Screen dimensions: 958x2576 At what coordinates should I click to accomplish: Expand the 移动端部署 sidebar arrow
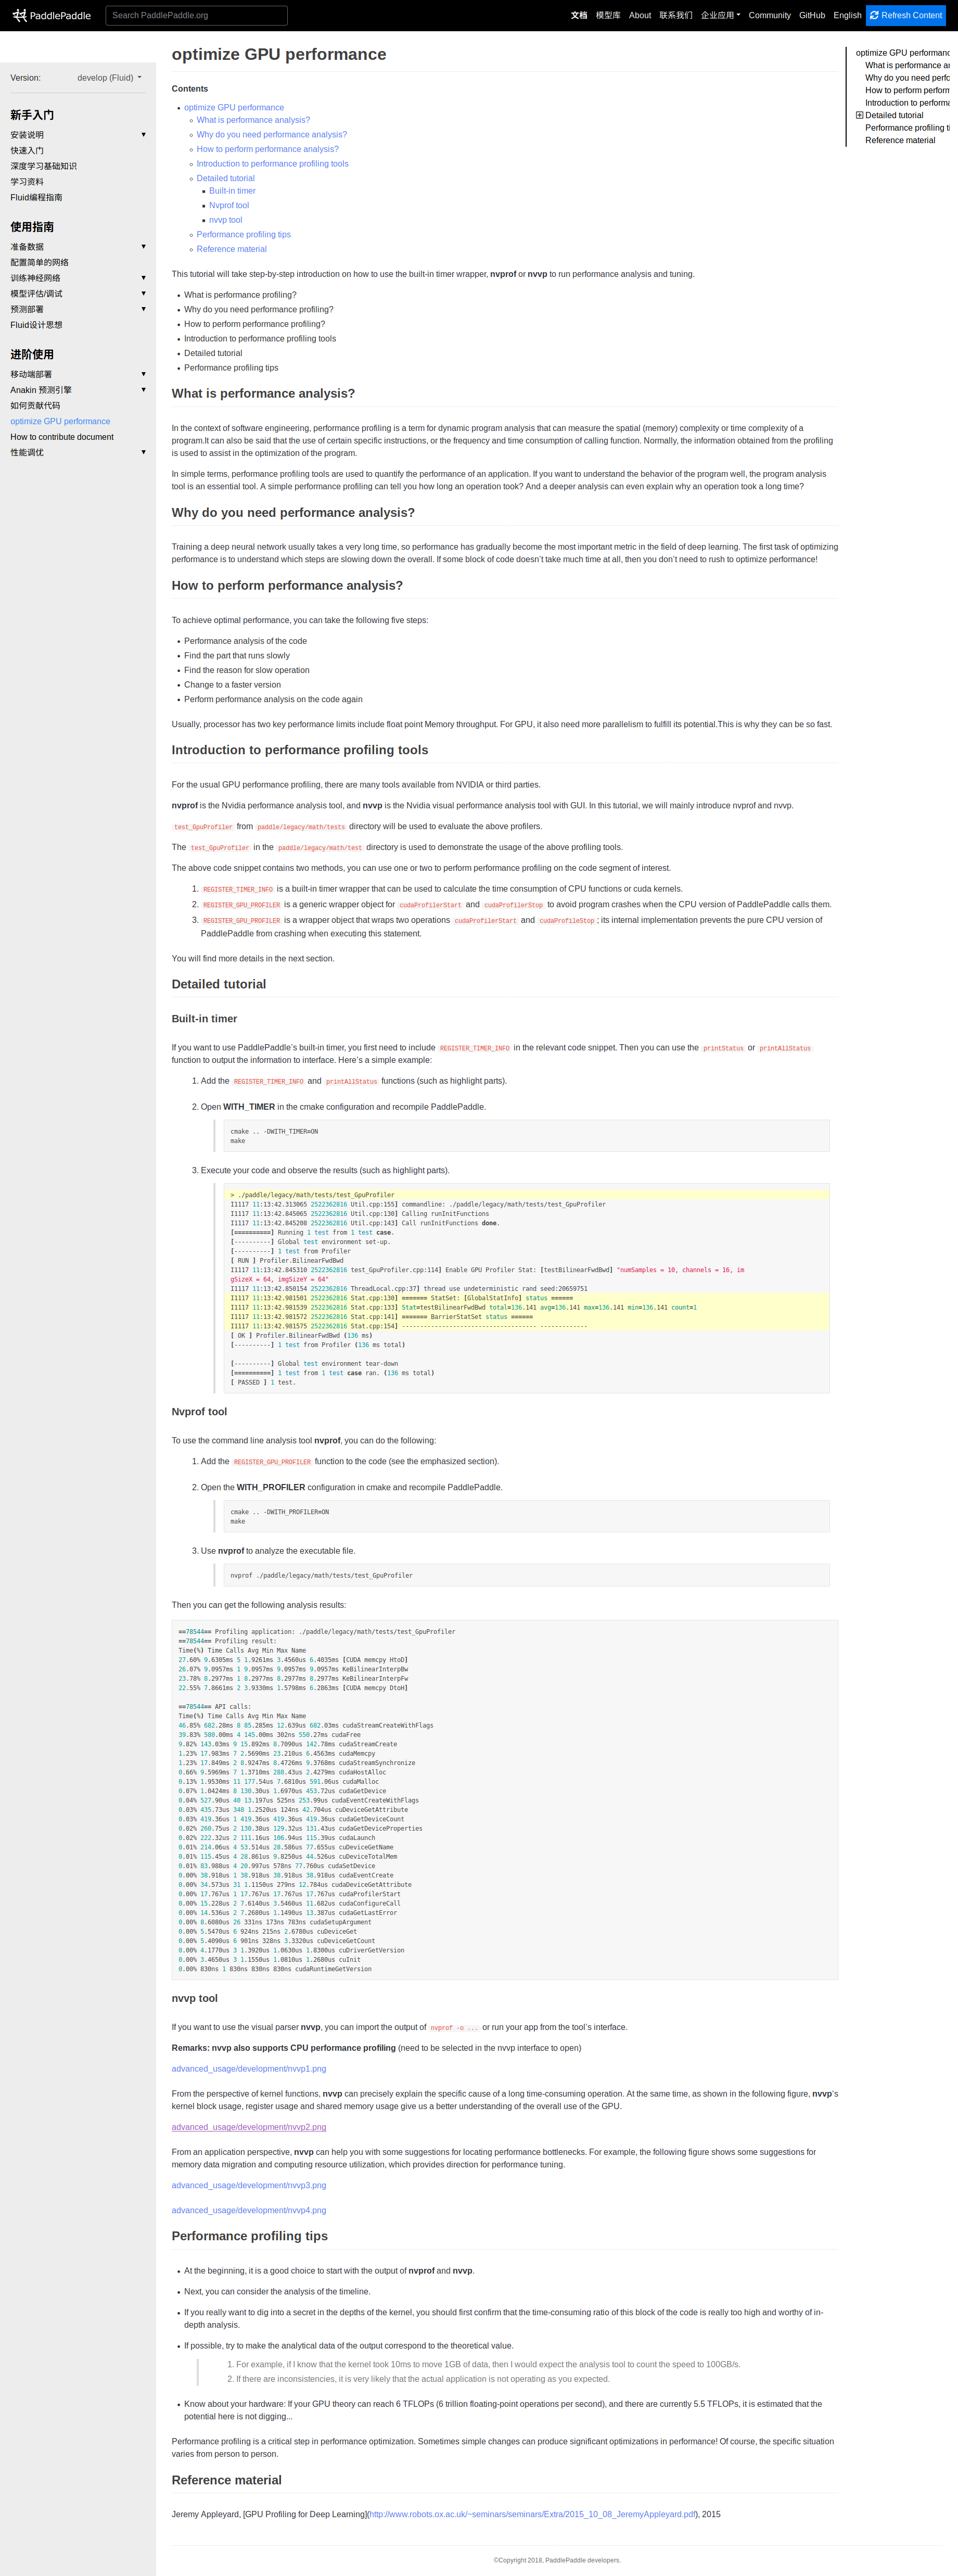[x=143, y=374]
